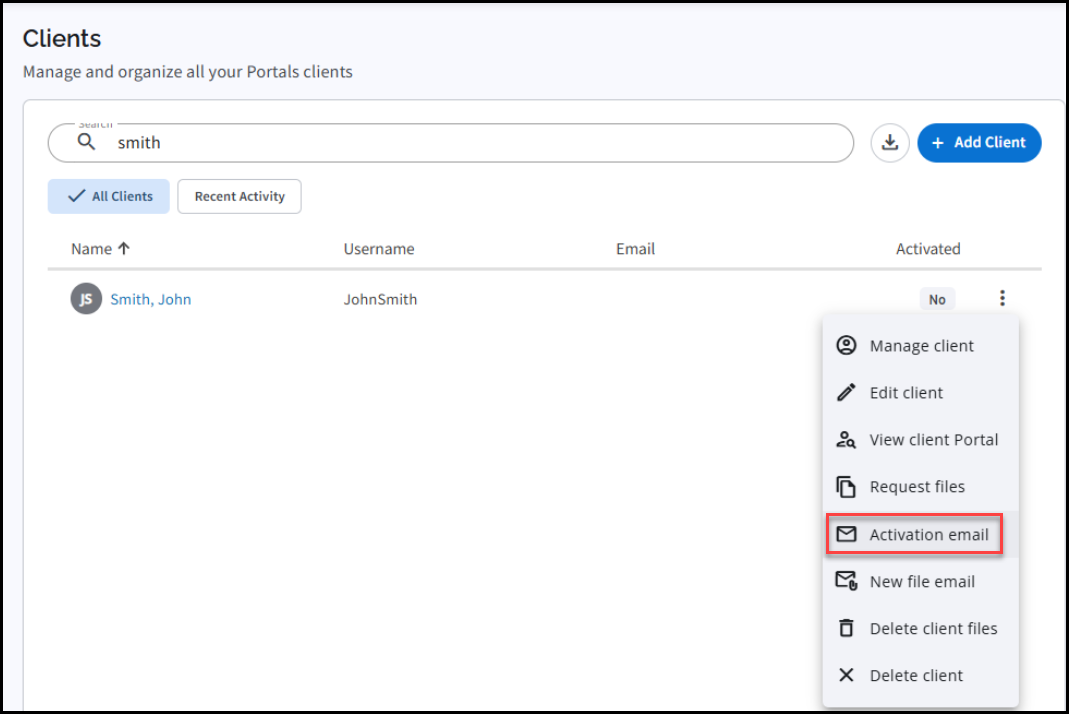Image resolution: width=1069 pixels, height=714 pixels.
Task: Toggle the Recent Activity filter
Action: (239, 197)
